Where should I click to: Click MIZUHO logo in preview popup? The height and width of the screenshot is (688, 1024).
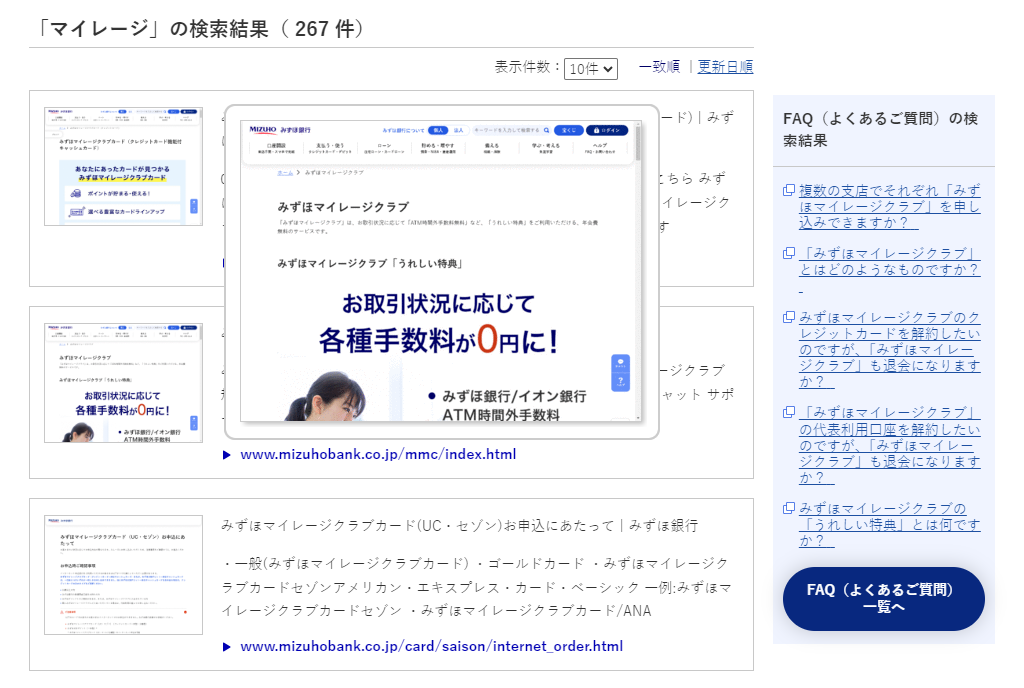tap(263, 130)
